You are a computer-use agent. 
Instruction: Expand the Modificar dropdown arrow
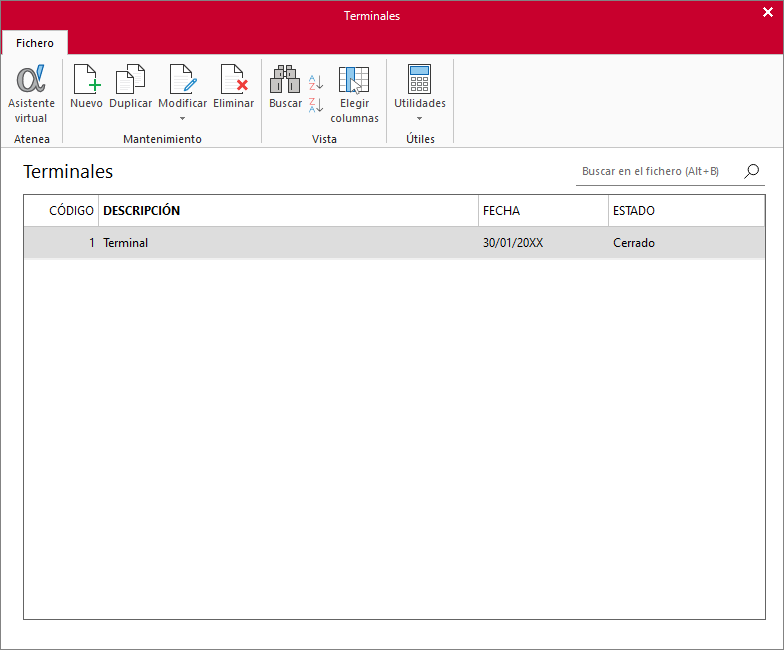182,118
